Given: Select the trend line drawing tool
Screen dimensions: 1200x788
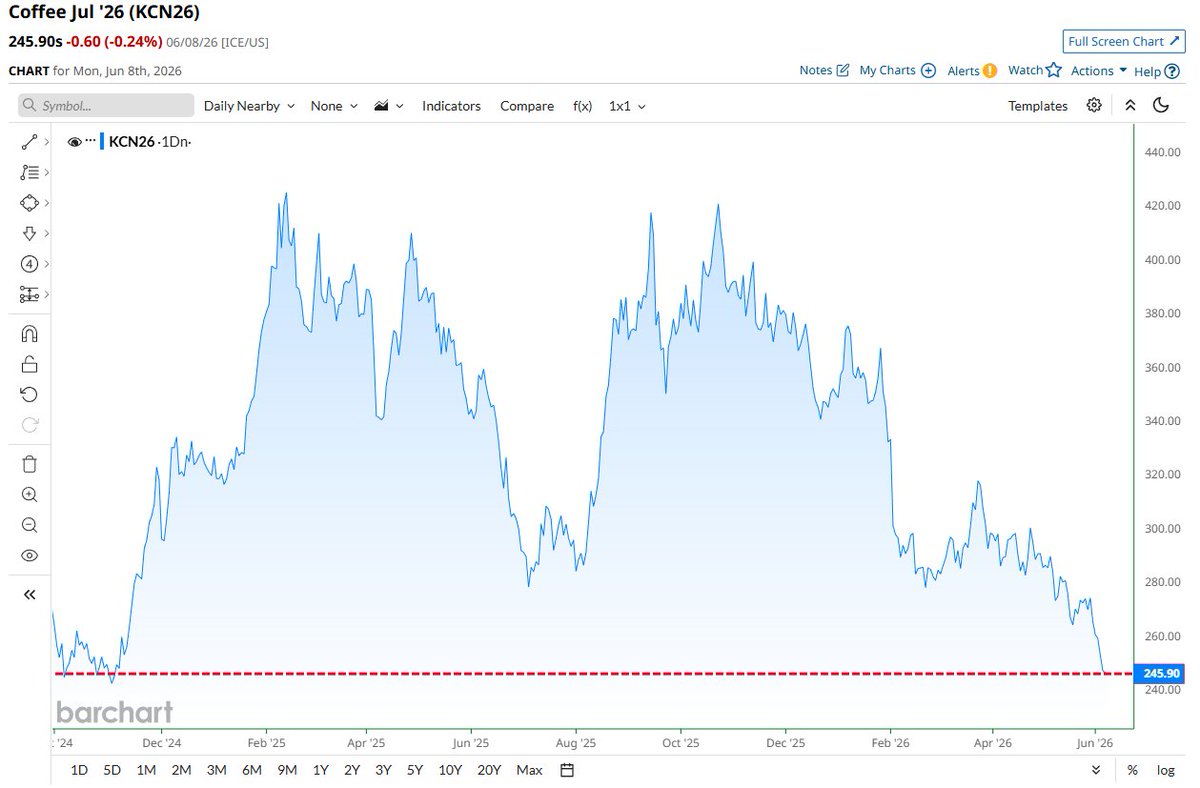Looking at the screenshot, I should click(29, 143).
